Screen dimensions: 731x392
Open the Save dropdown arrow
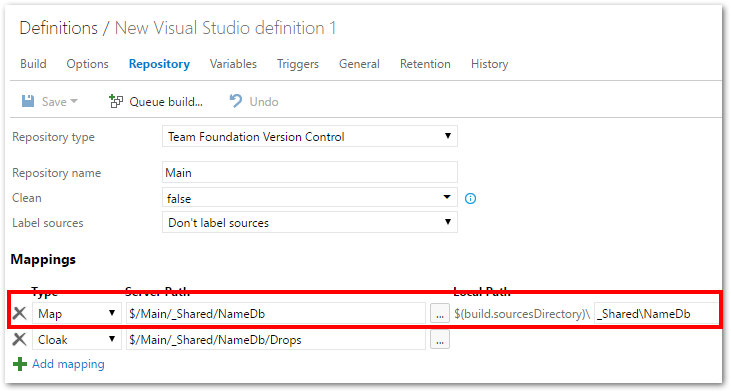74,101
